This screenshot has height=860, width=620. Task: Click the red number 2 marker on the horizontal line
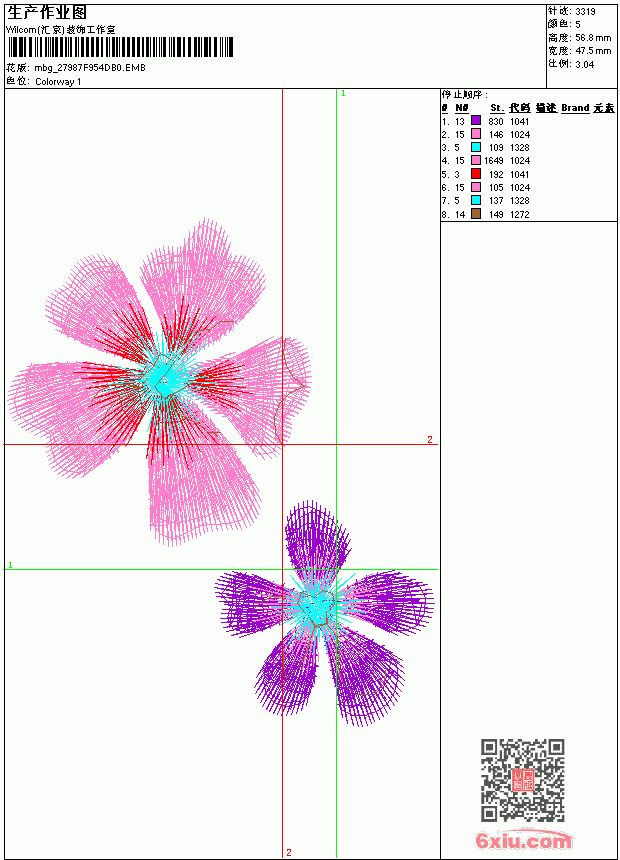point(430,439)
